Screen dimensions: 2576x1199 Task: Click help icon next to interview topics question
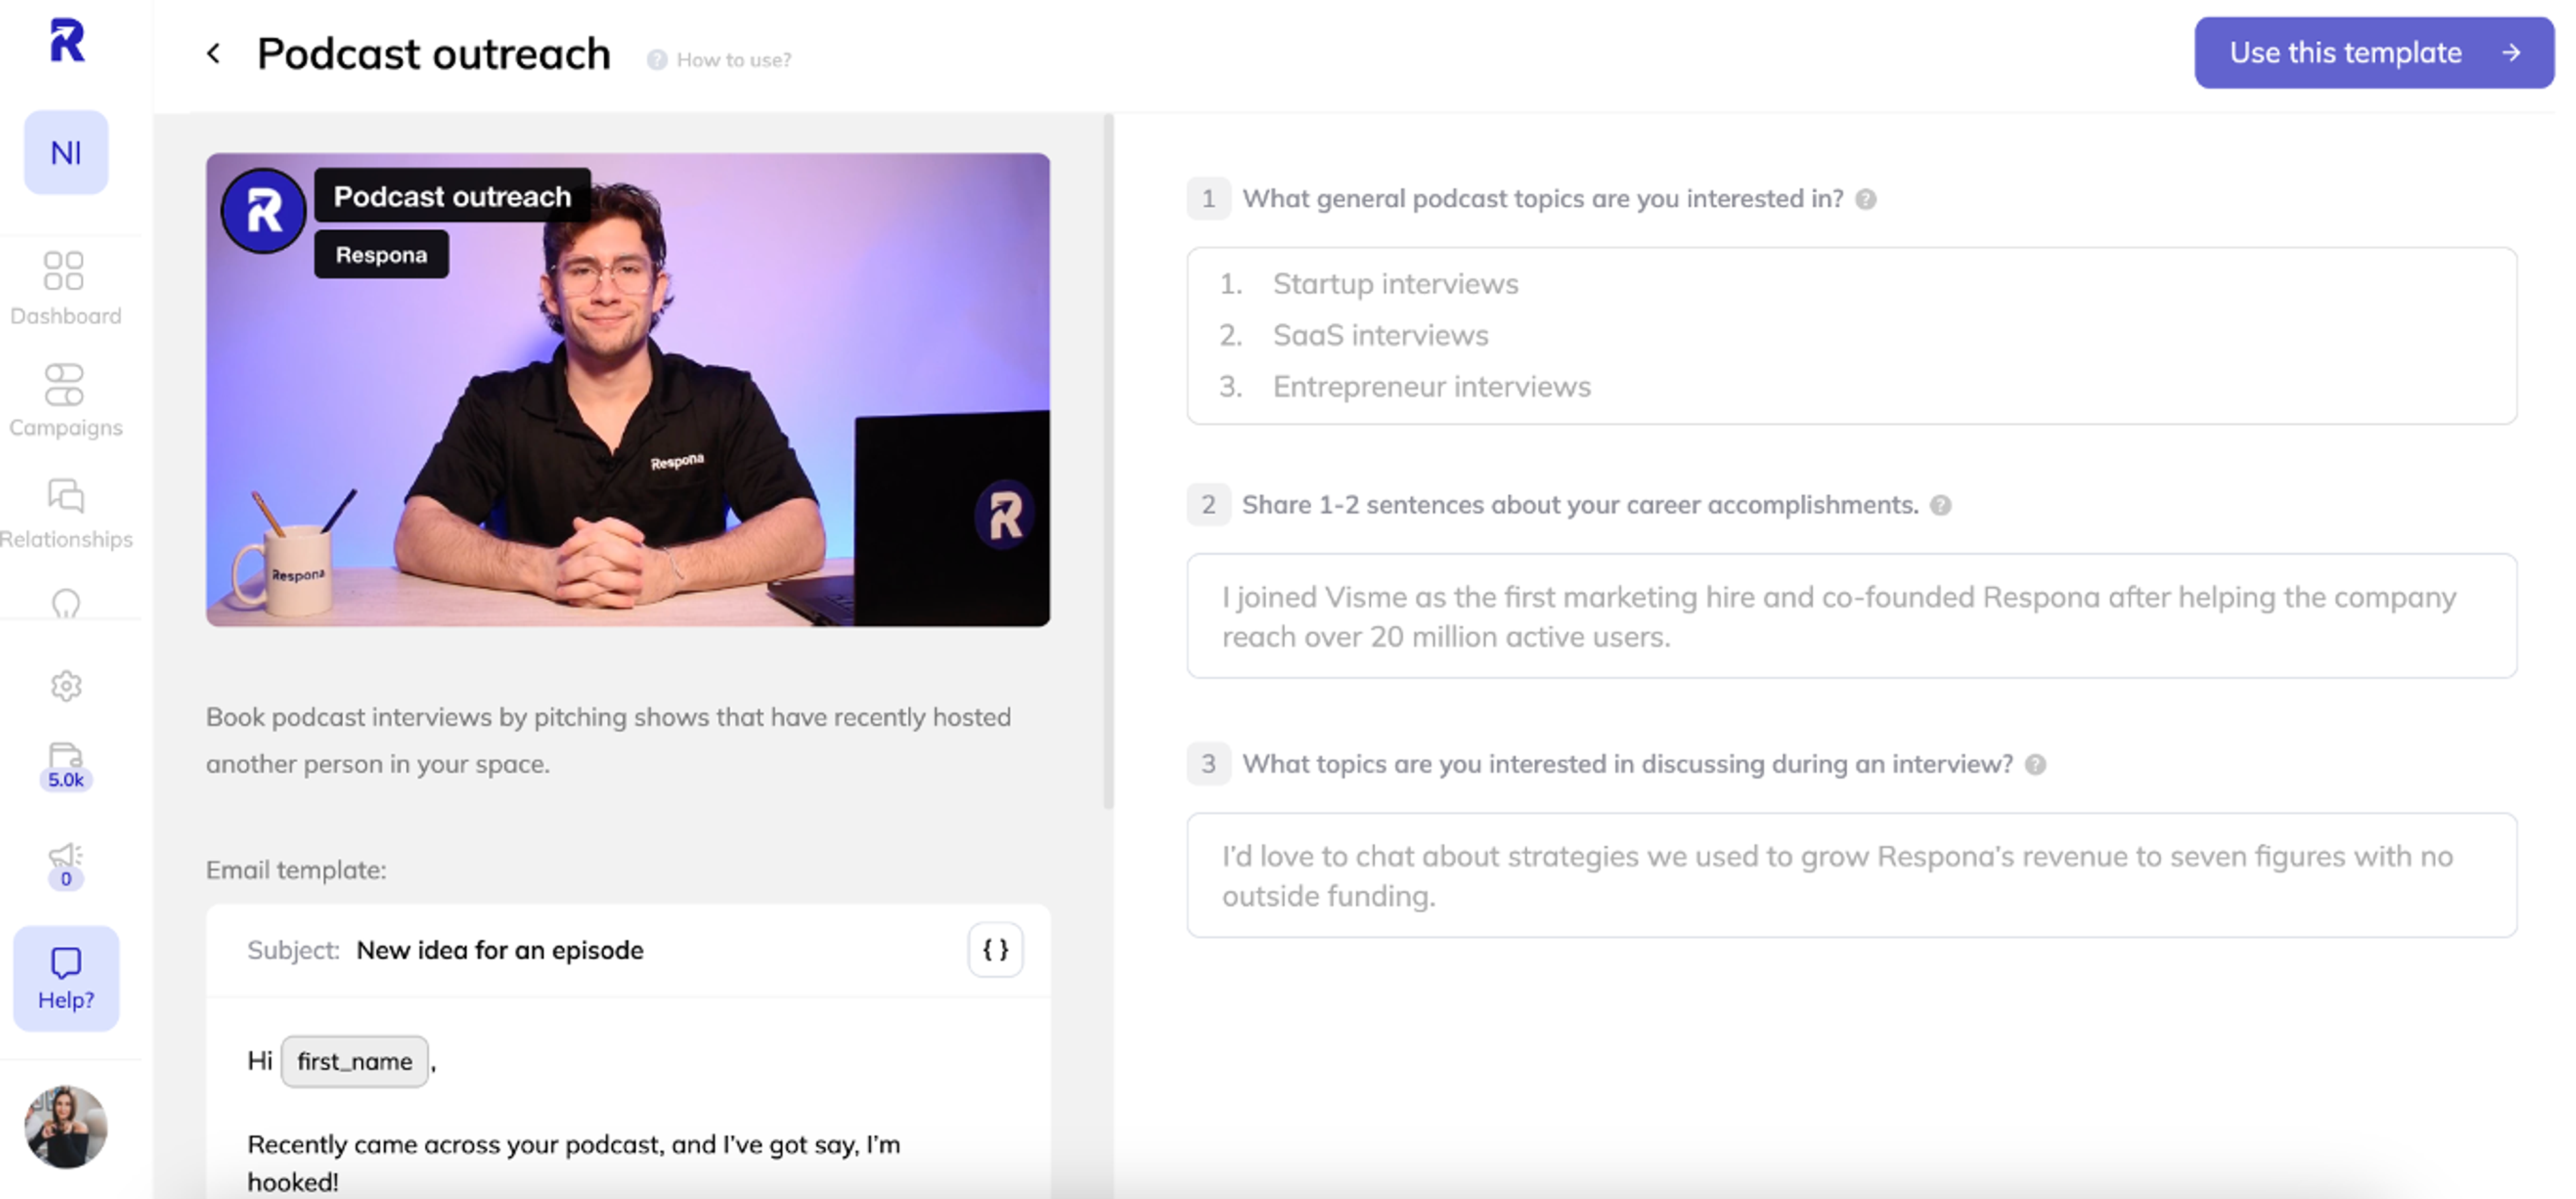(2035, 764)
